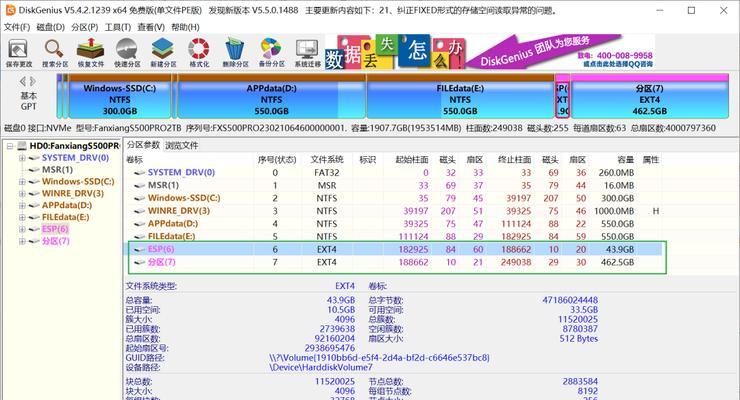
Task: Select Windows-SSD(C:) row in partition table
Action: [394, 198]
